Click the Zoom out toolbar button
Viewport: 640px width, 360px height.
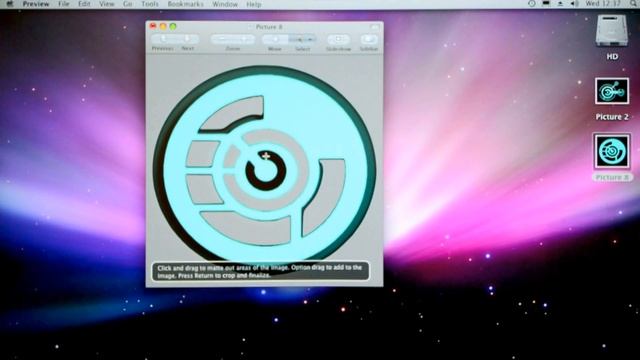coord(222,39)
